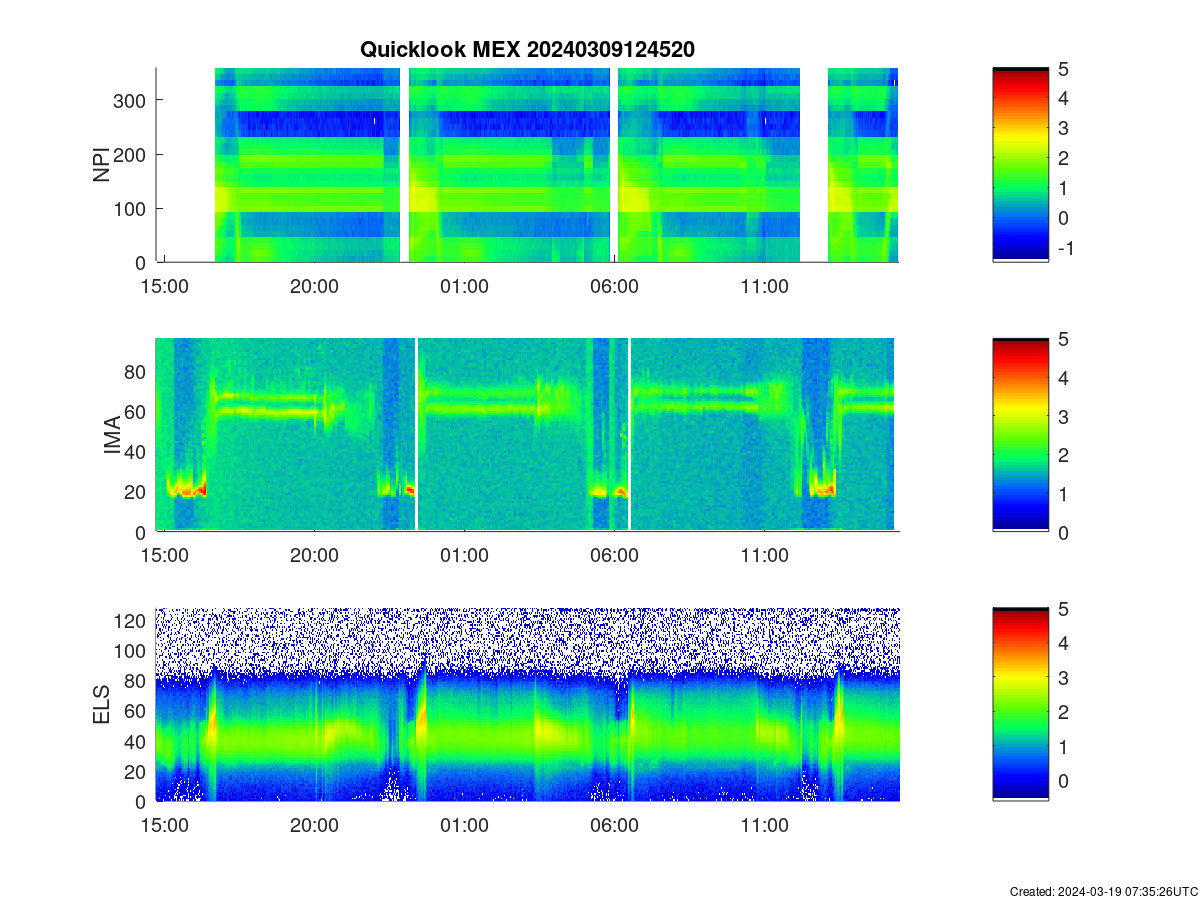Click the 06:00 time label under IMA
Viewport: 1200px width, 900px height.
615,556
